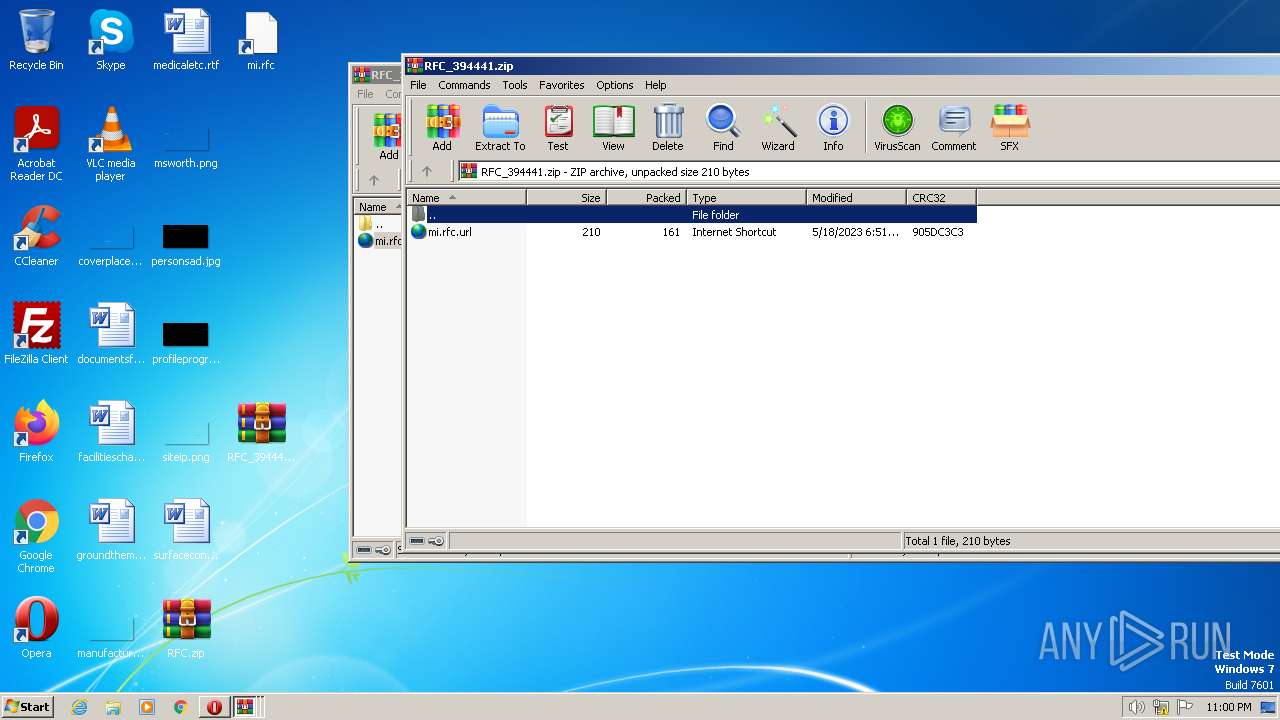Select the CCleaner desktop icon
The width and height of the screenshot is (1280, 720).
click(36, 237)
